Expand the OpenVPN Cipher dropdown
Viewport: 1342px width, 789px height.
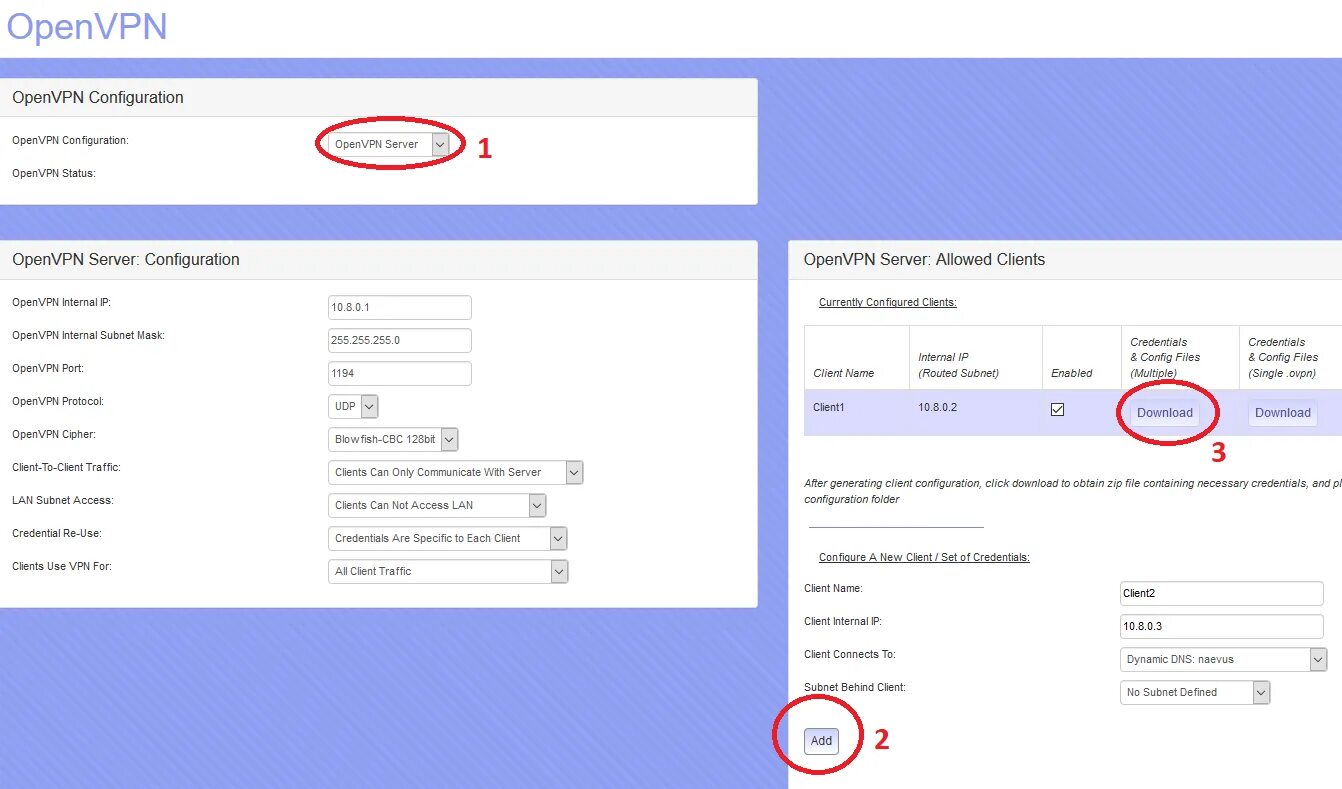(x=393, y=439)
